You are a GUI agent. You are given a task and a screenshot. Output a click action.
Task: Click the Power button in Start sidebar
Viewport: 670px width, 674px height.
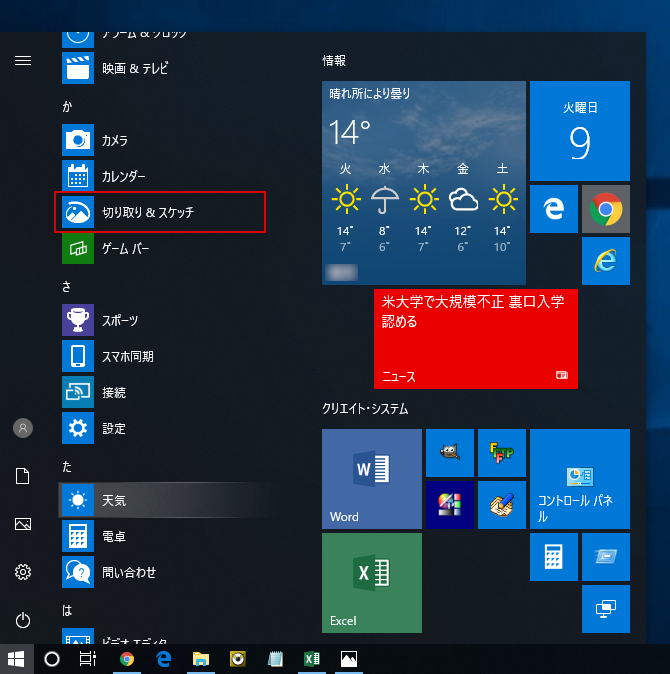(23, 620)
